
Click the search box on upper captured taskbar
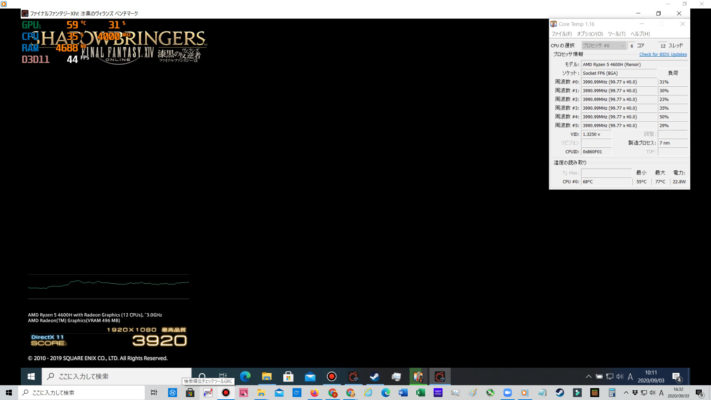point(117,376)
